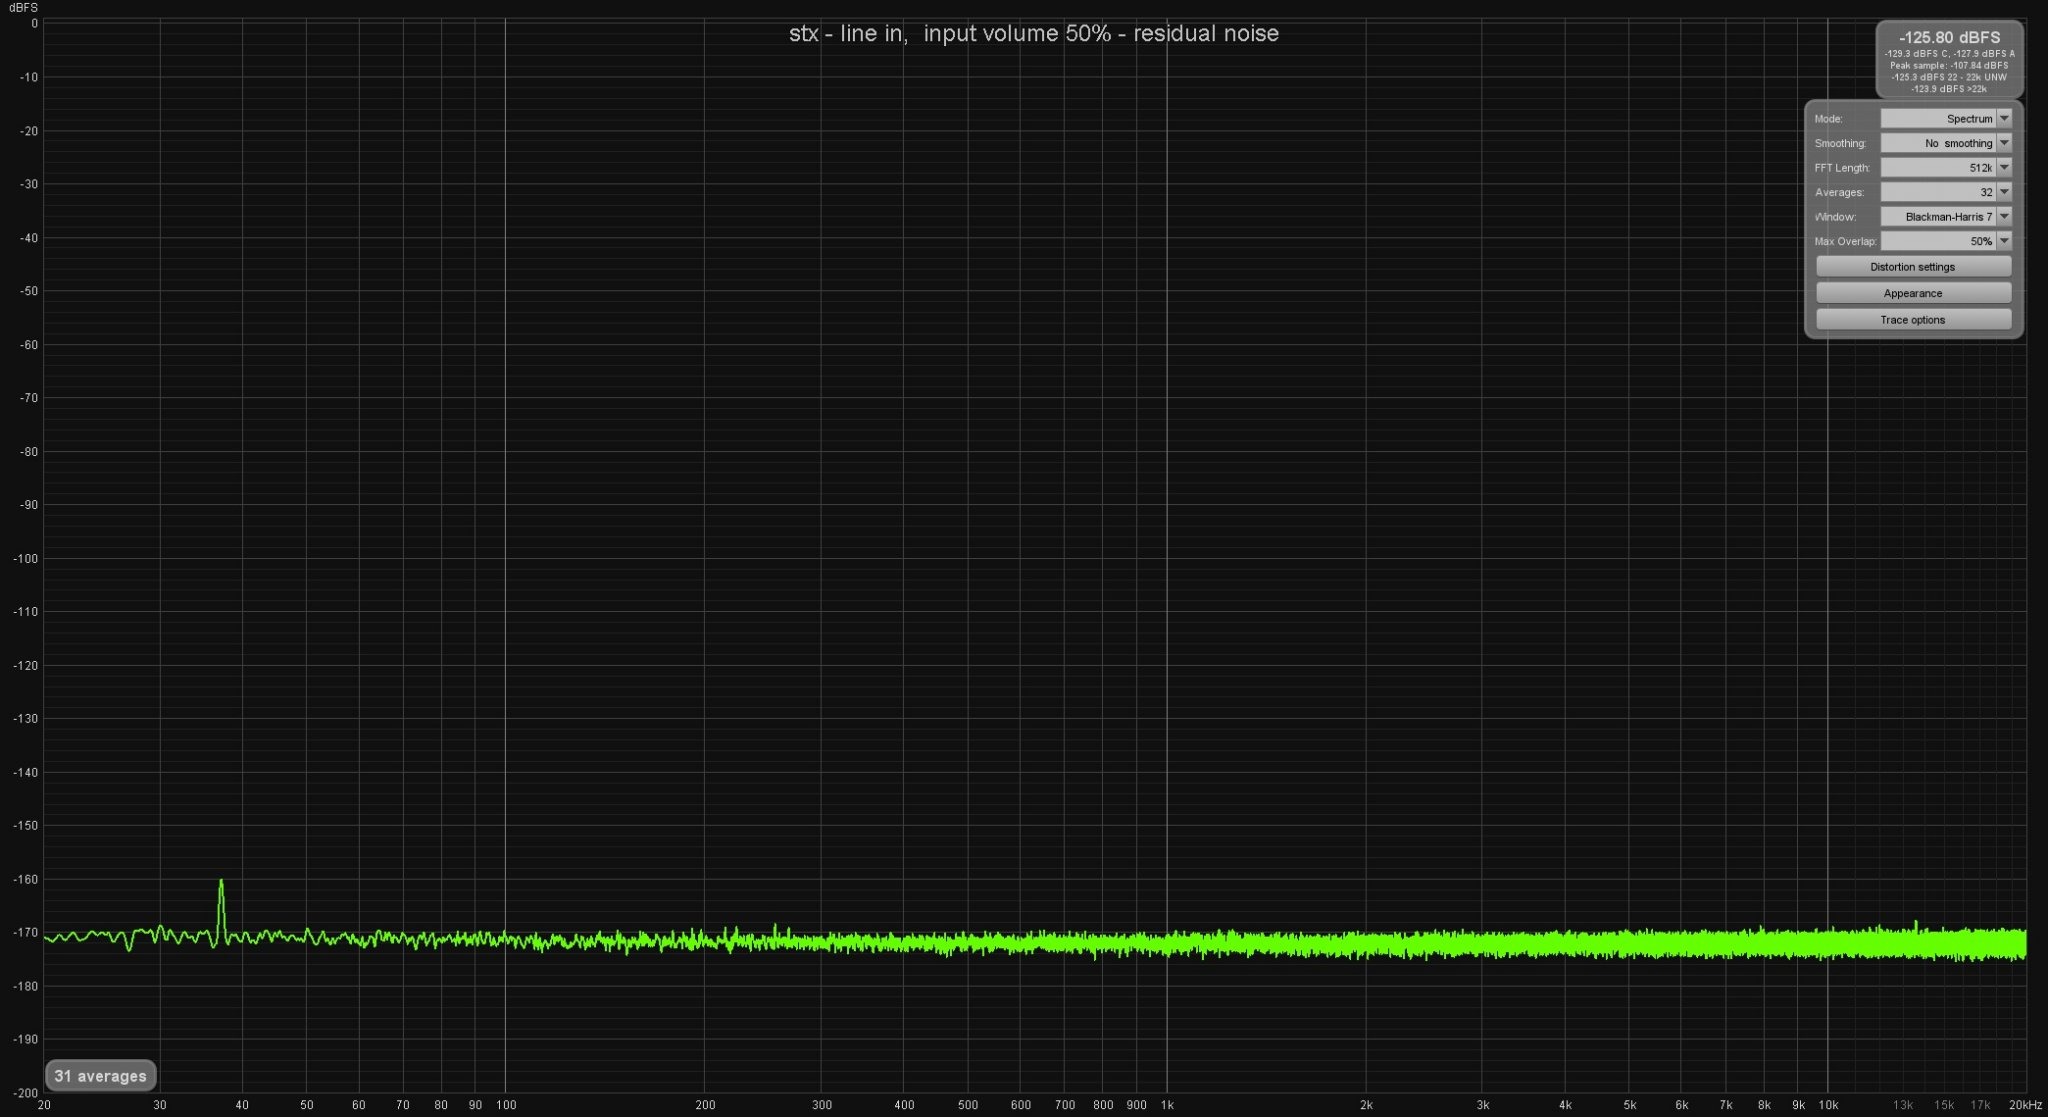Click the Window: label
This screenshot has width=2048, height=1117.
click(1834, 217)
